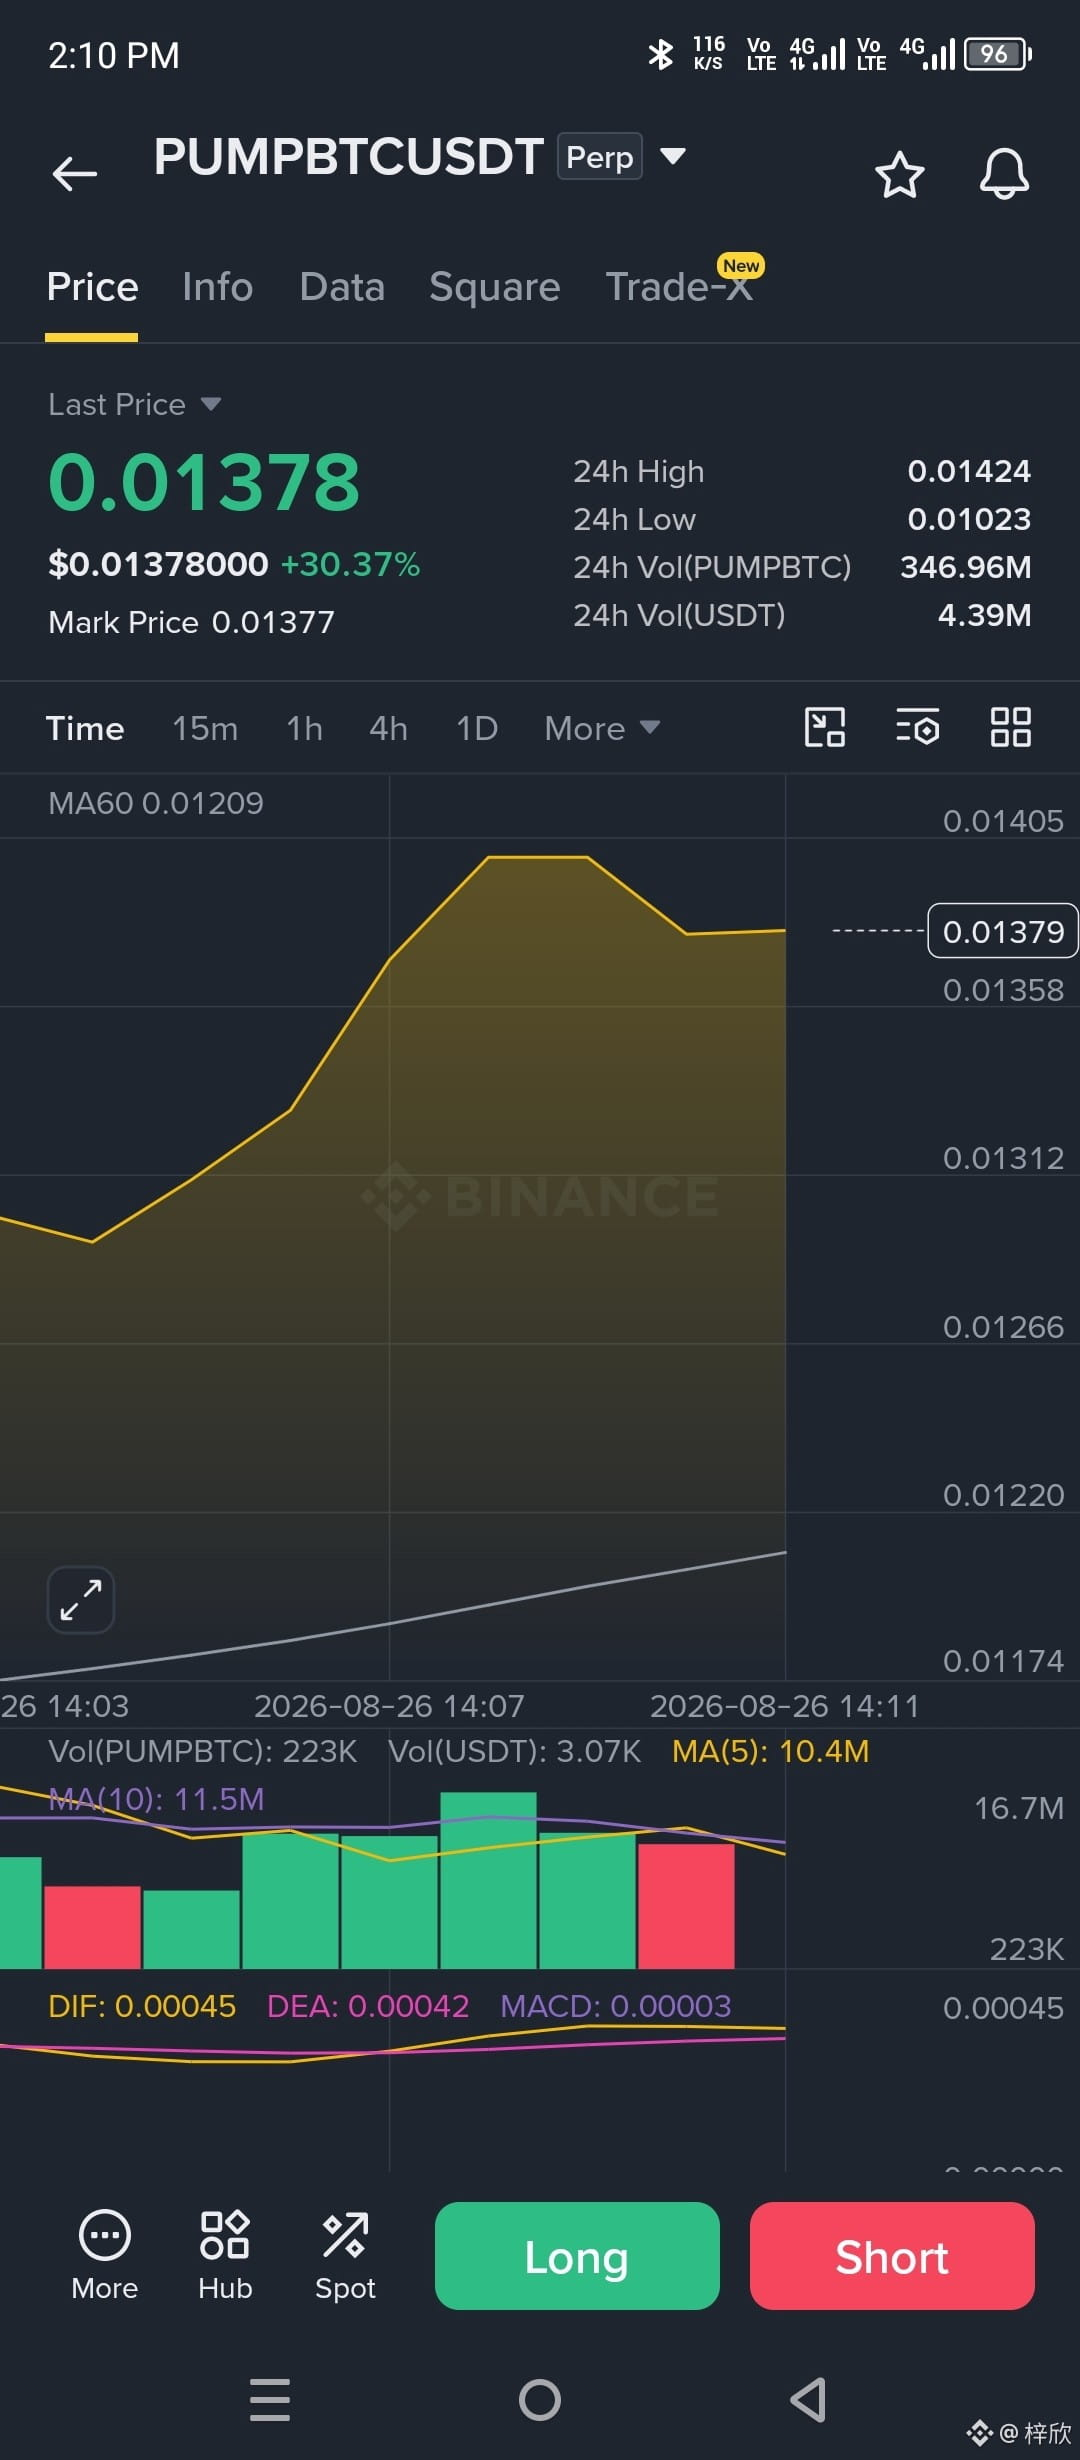Image resolution: width=1080 pixels, height=2460 pixels.
Task: Select the 15m interval
Action: click(x=205, y=728)
